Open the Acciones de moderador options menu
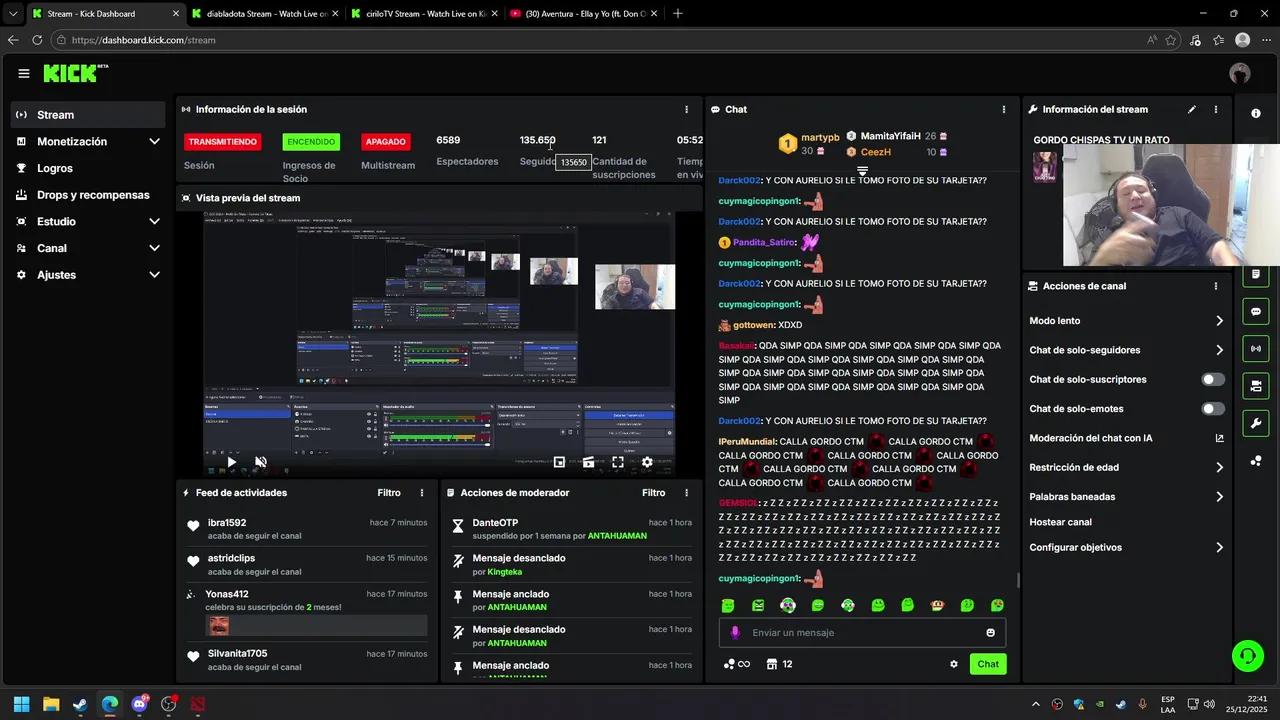 click(686, 493)
